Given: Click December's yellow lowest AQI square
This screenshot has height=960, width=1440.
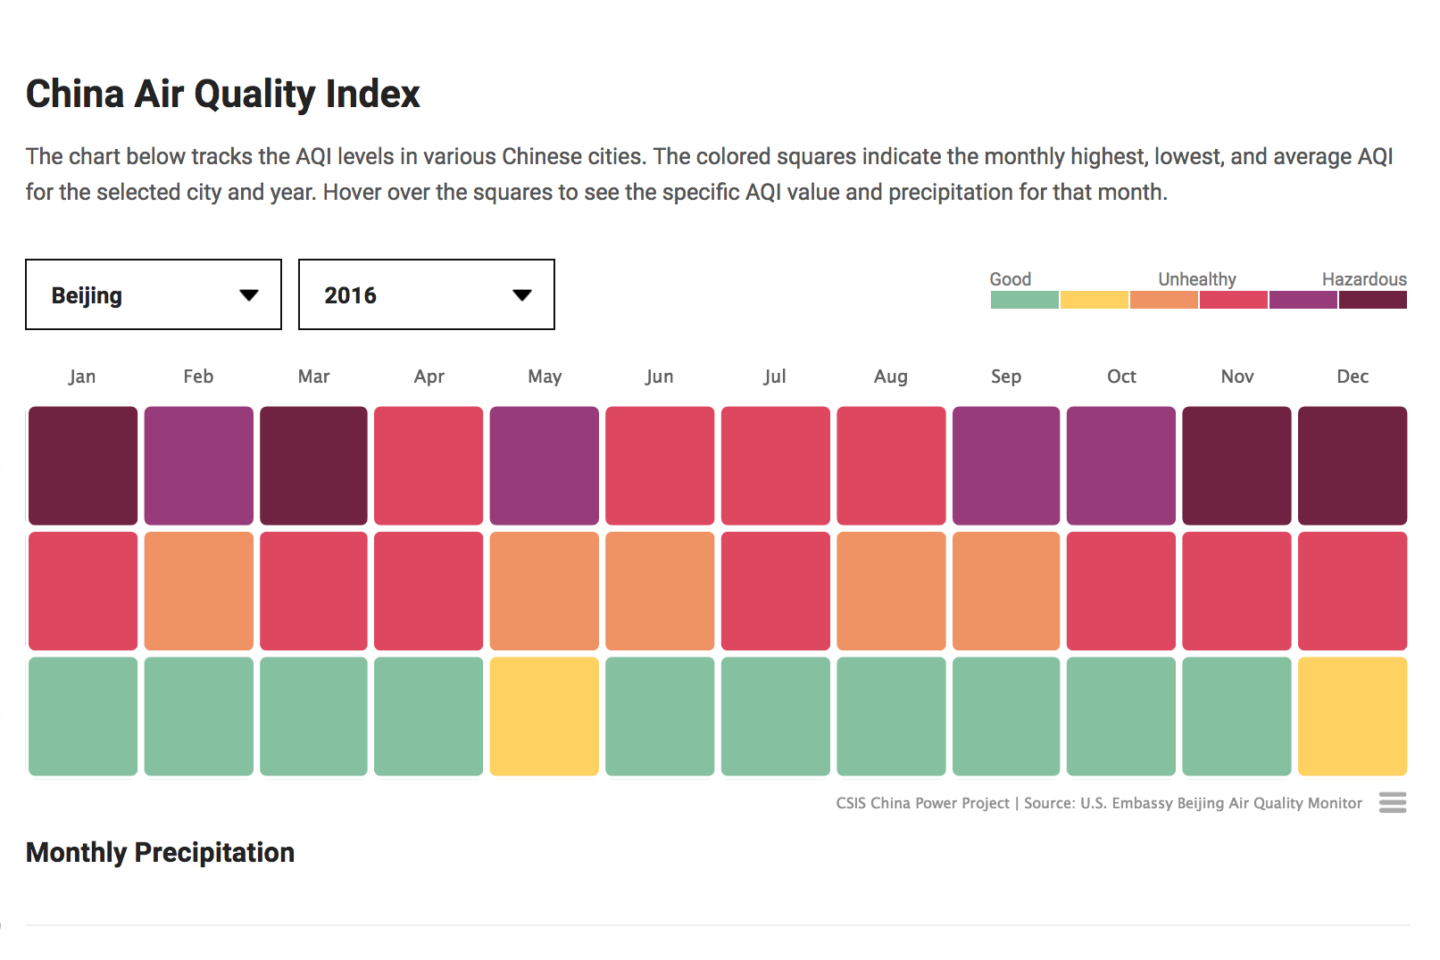Looking at the screenshot, I should point(1352,716).
